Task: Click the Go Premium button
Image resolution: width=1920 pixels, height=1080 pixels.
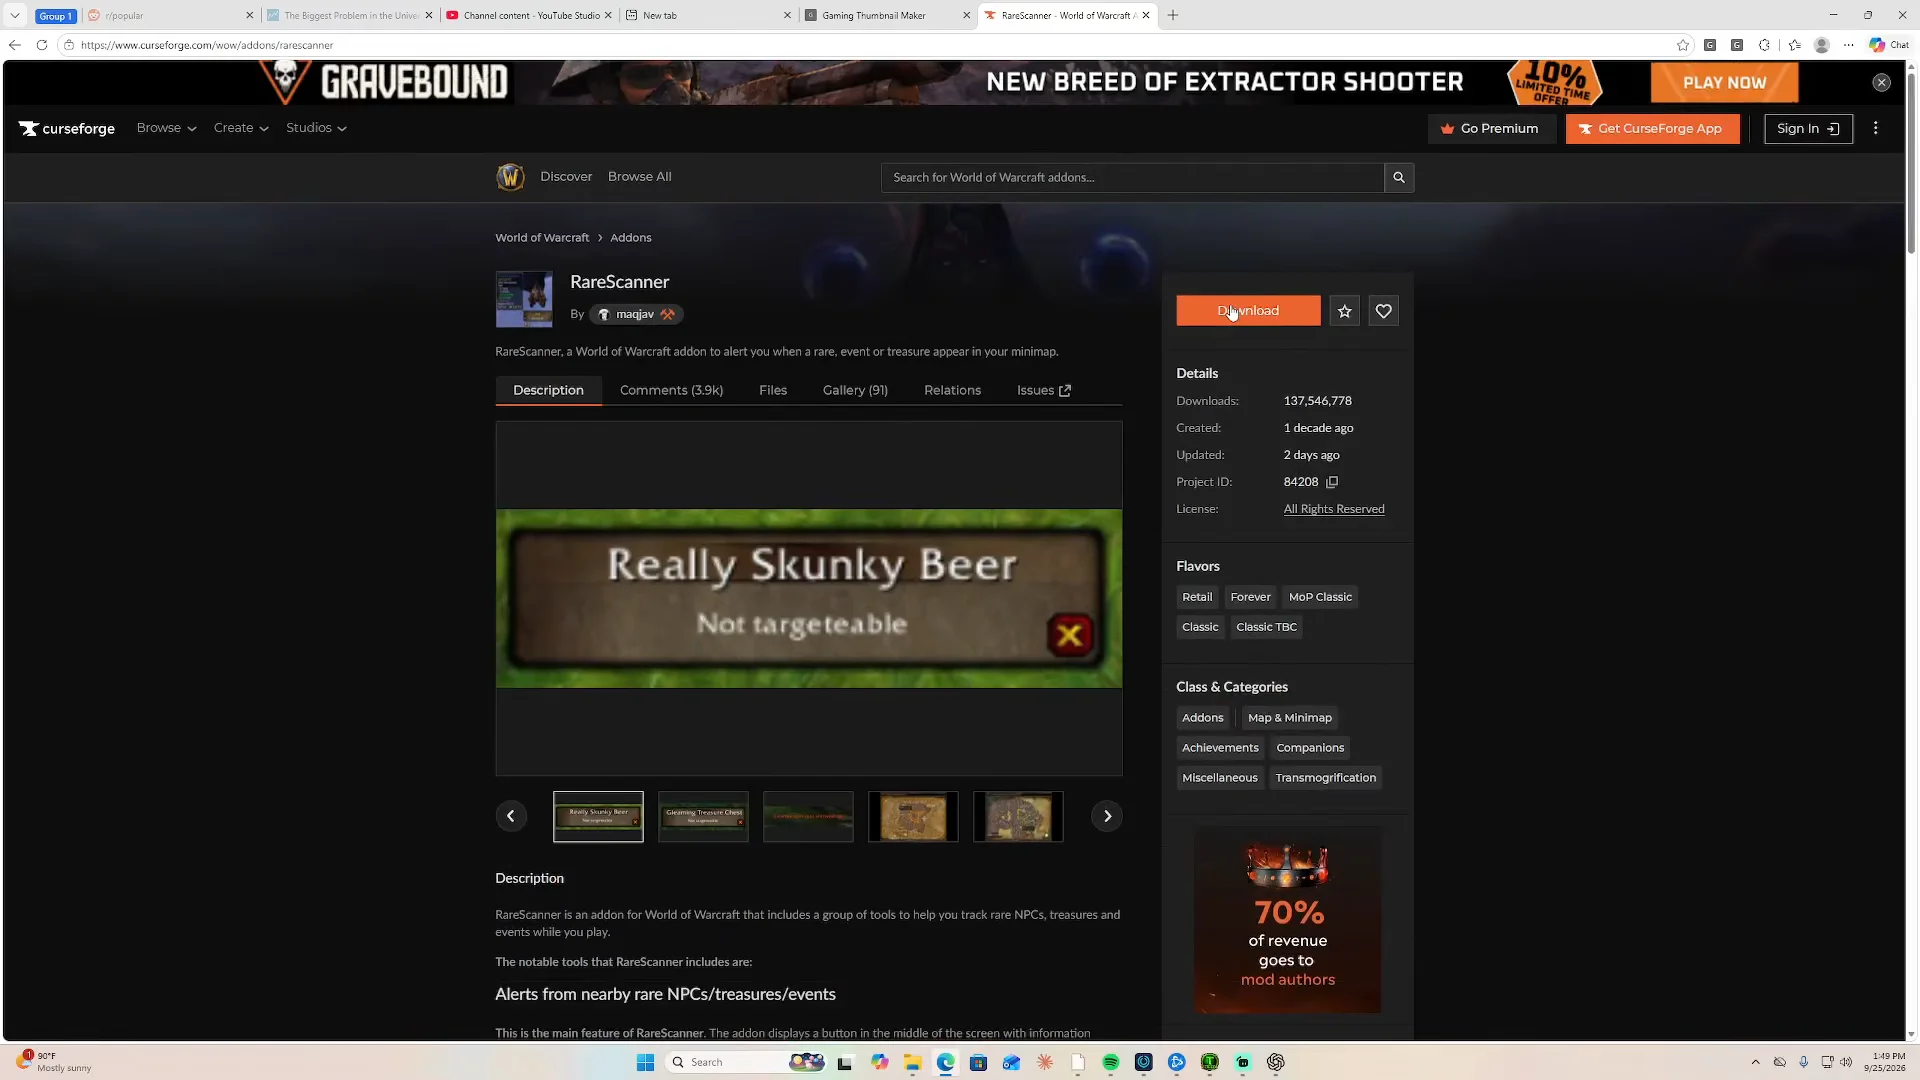Action: click(x=1491, y=128)
